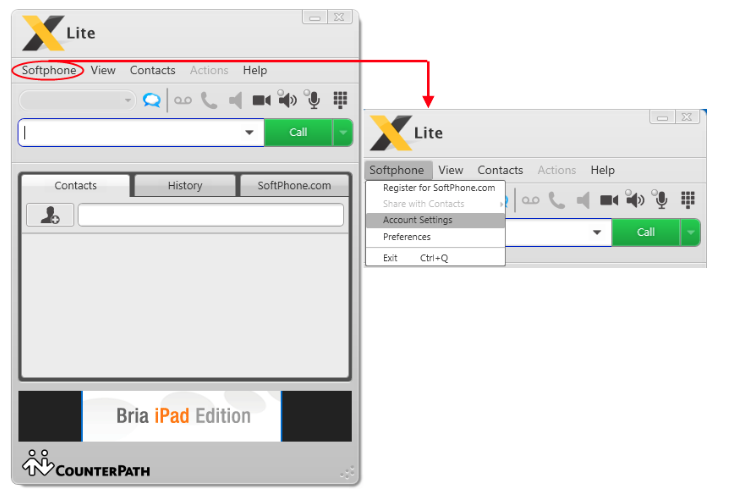Select Share with Contacts menu entry
This screenshot has width=731, height=497.
pyautogui.click(x=436, y=204)
